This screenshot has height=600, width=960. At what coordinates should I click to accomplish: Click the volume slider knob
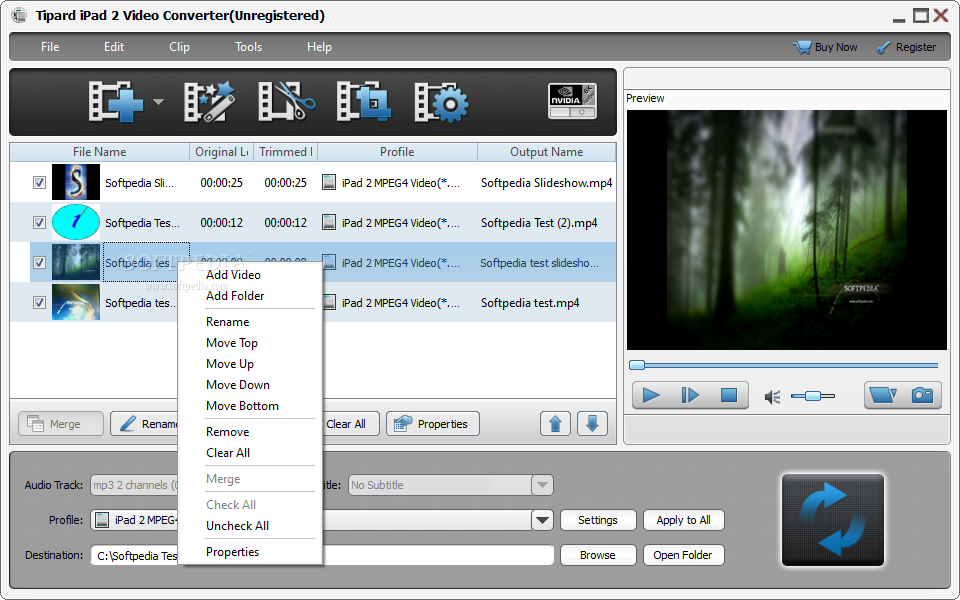[x=812, y=396]
